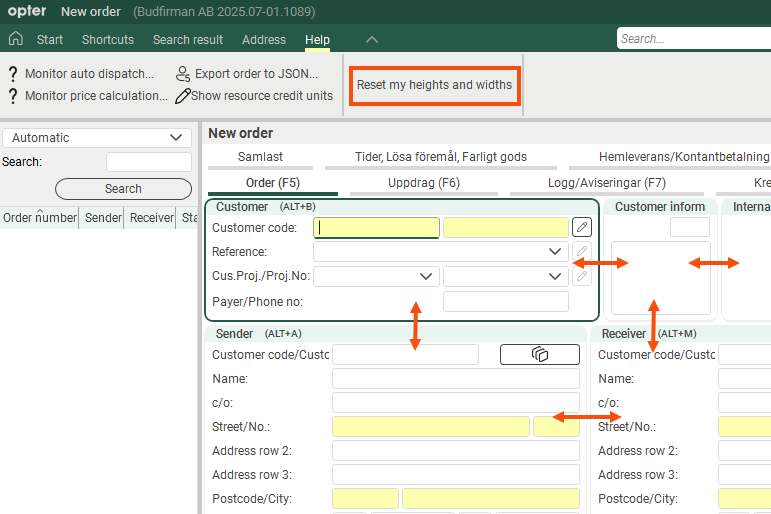Click the Customer code input field
771x514 pixels.
(x=377, y=227)
